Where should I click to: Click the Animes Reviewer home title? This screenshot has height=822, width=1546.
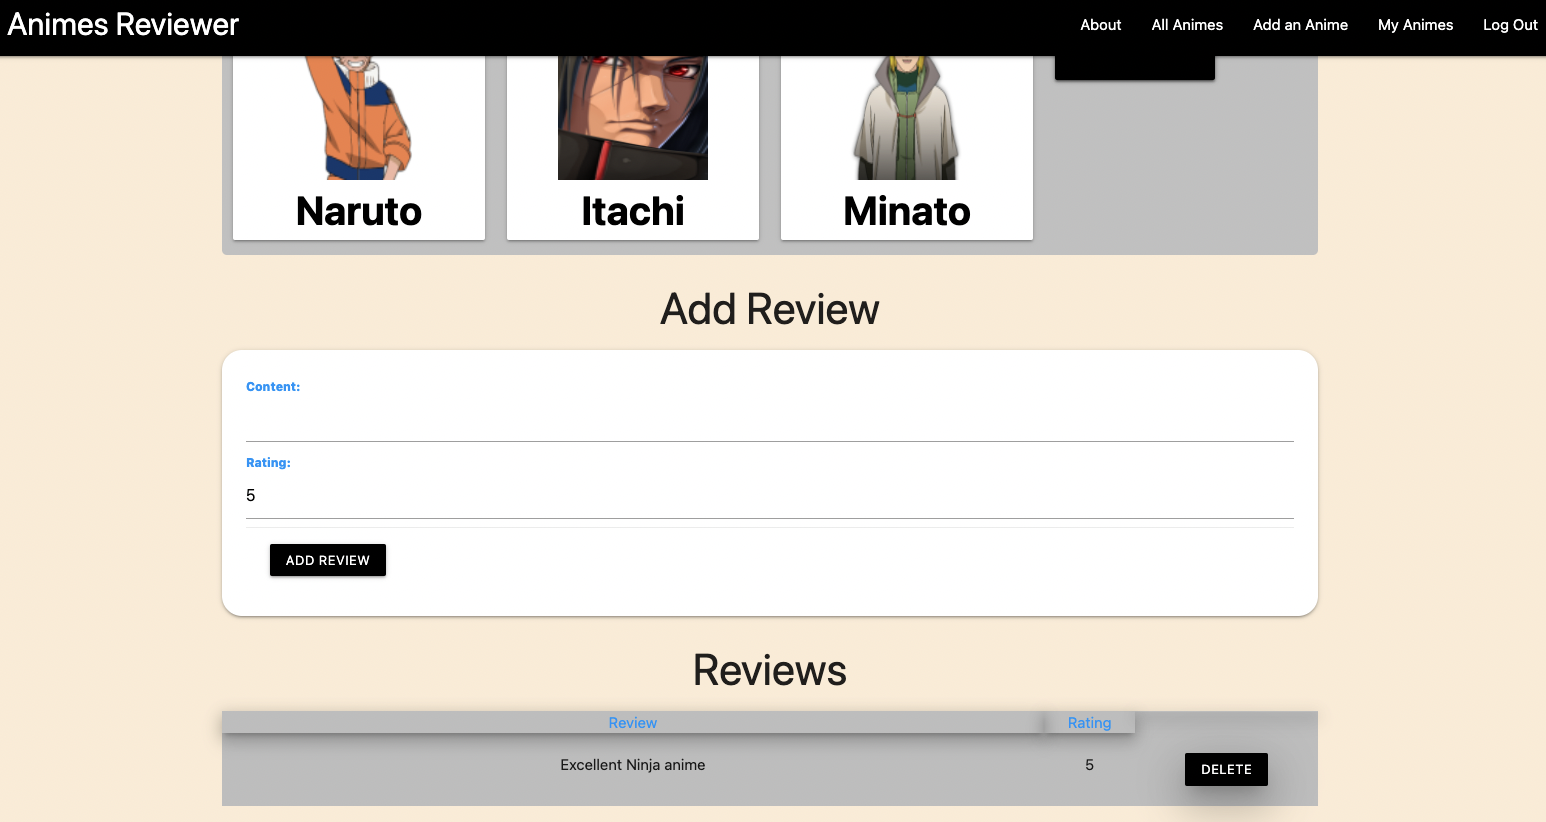tap(122, 24)
